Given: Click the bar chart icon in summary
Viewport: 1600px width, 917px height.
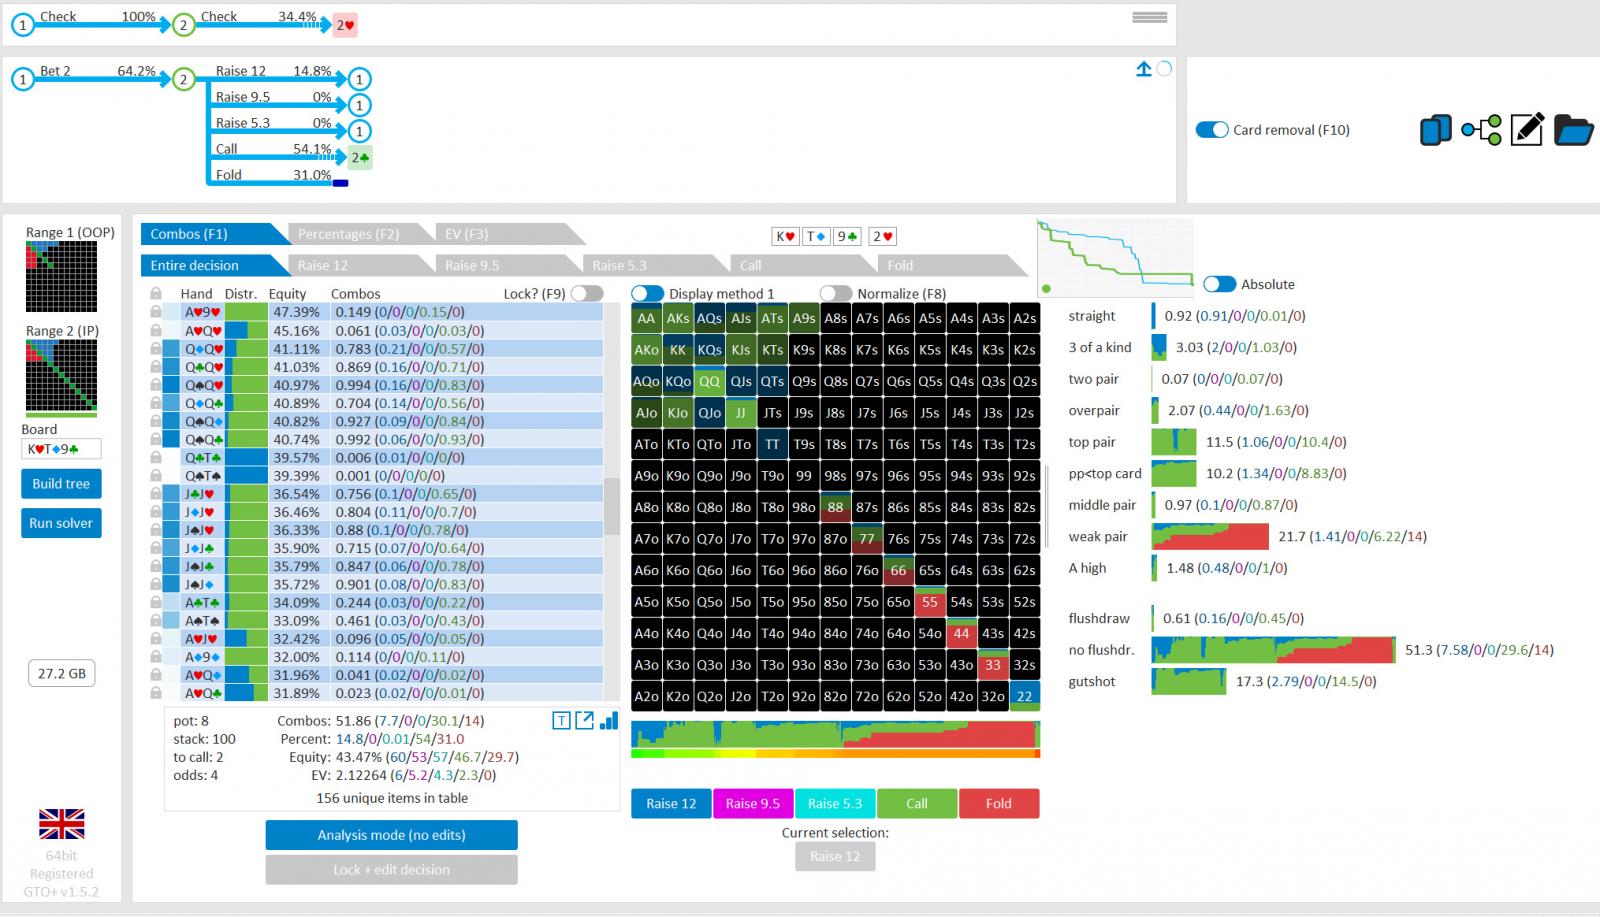Looking at the screenshot, I should click(x=608, y=721).
